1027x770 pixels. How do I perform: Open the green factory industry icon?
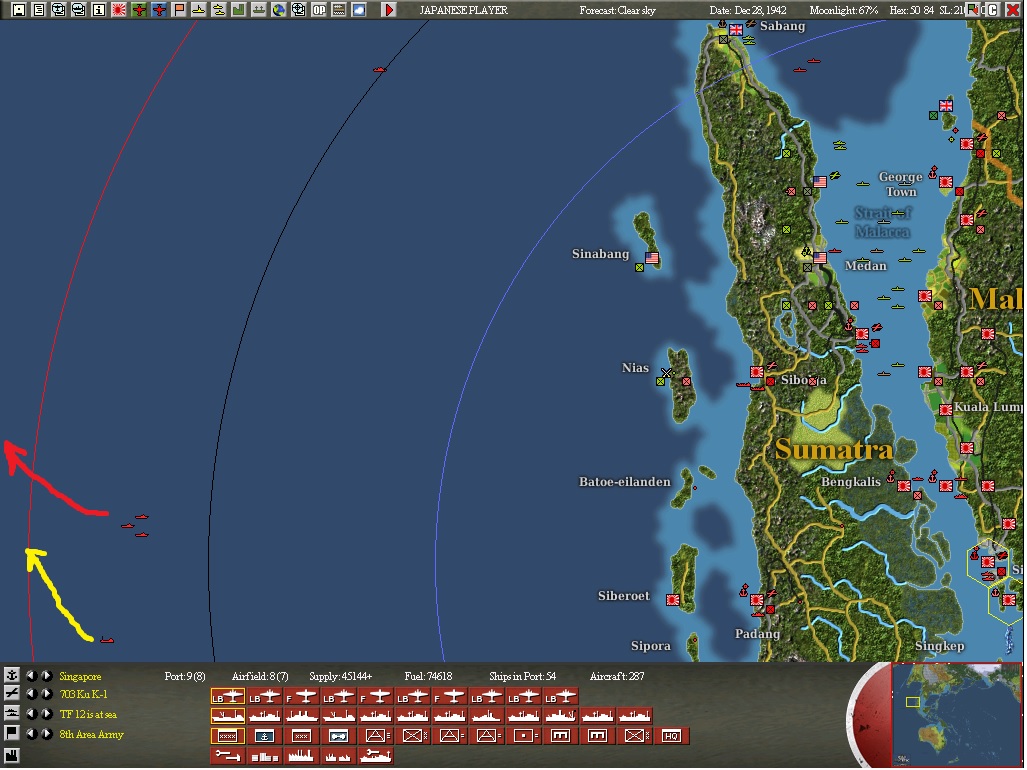[238, 10]
